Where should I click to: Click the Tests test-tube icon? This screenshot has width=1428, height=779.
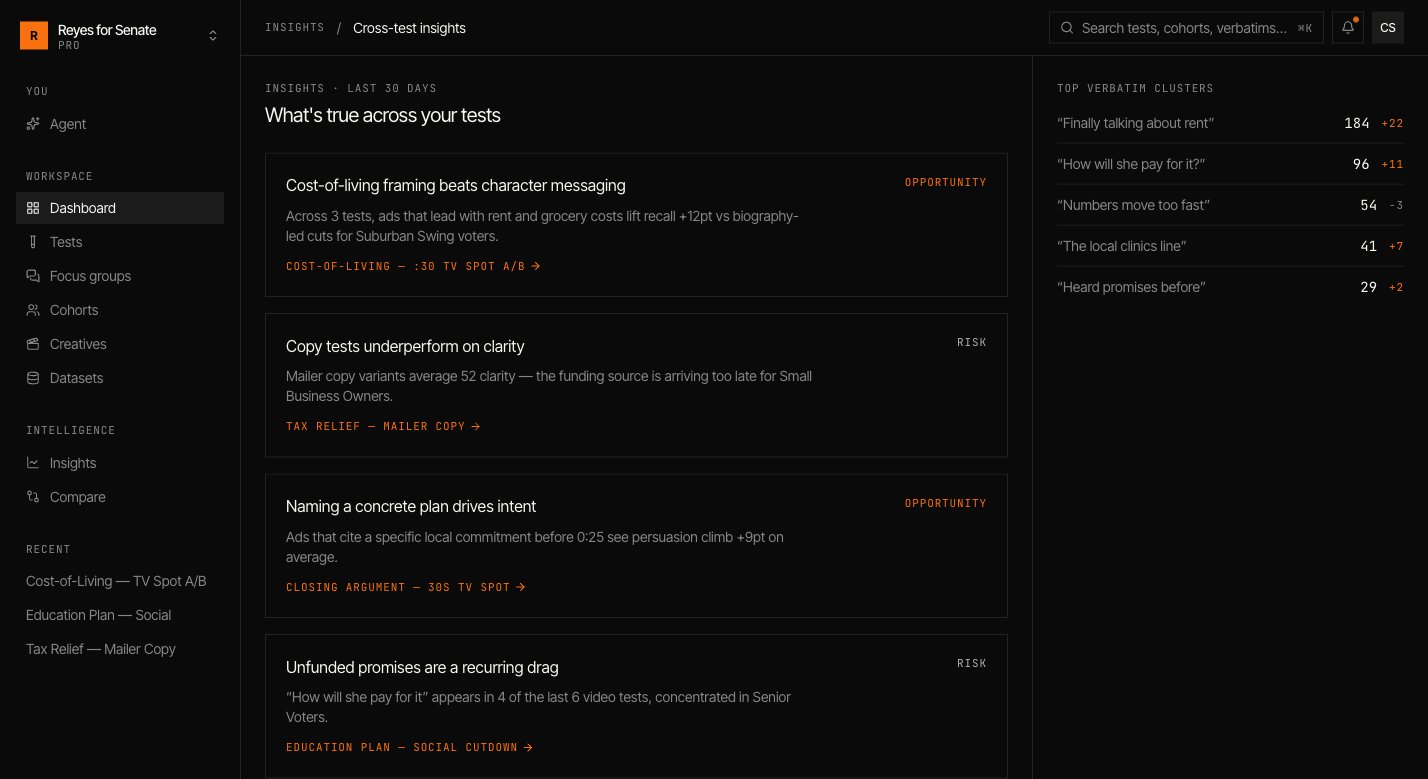click(x=33, y=242)
